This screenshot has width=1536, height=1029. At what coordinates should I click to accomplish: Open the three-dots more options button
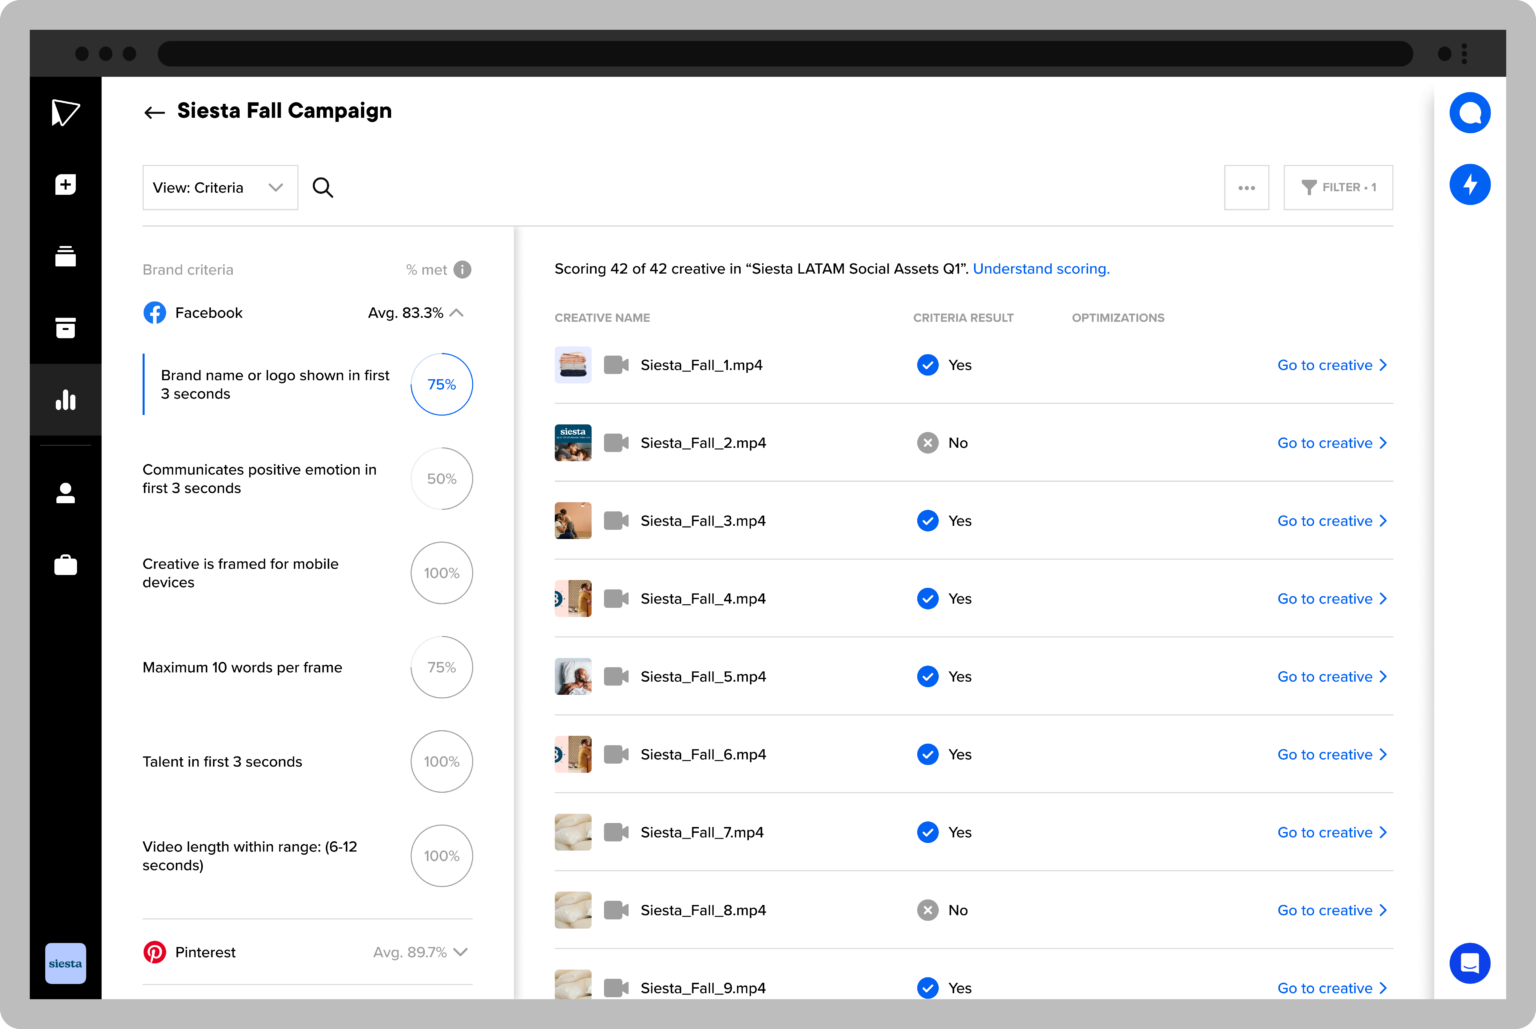tap(1246, 187)
